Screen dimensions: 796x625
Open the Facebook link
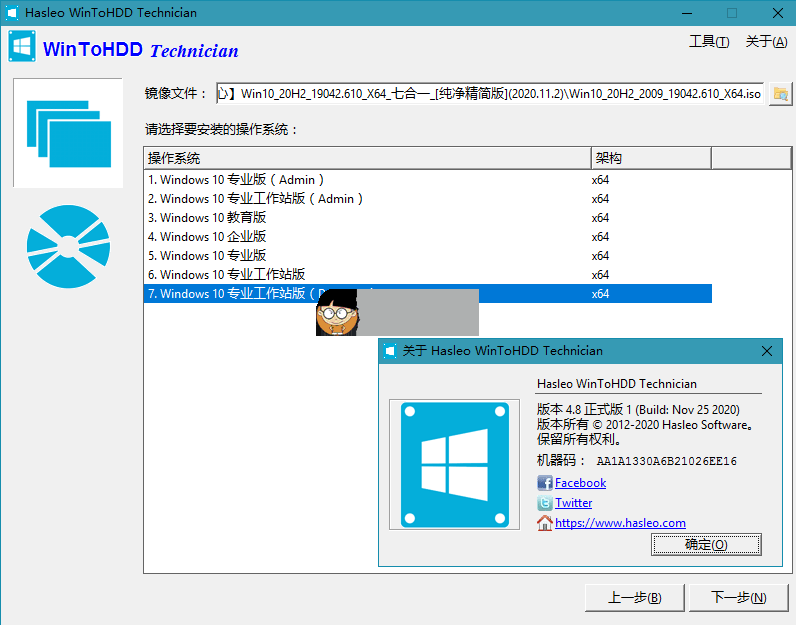580,483
